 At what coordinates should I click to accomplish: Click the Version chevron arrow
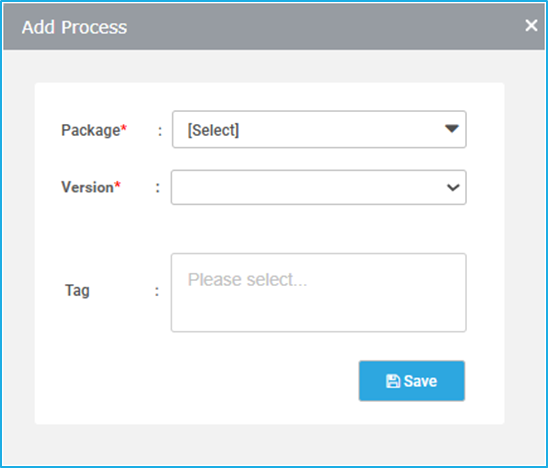tap(453, 188)
